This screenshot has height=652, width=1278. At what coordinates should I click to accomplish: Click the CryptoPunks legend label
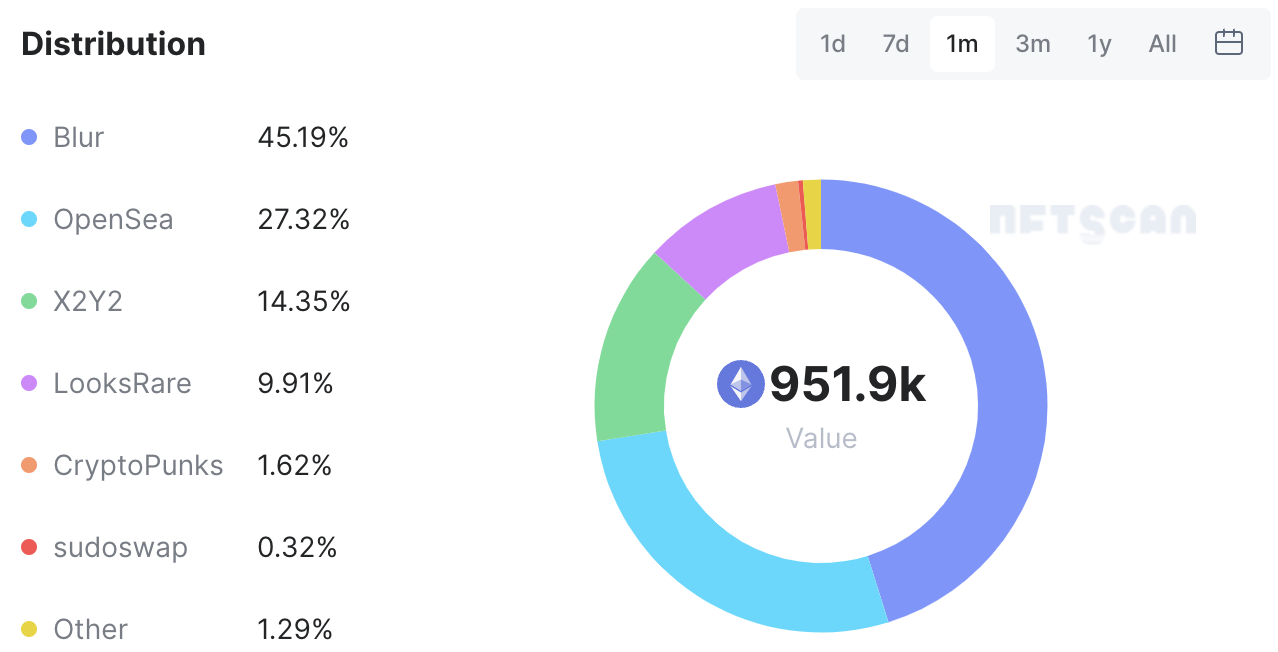point(138,465)
